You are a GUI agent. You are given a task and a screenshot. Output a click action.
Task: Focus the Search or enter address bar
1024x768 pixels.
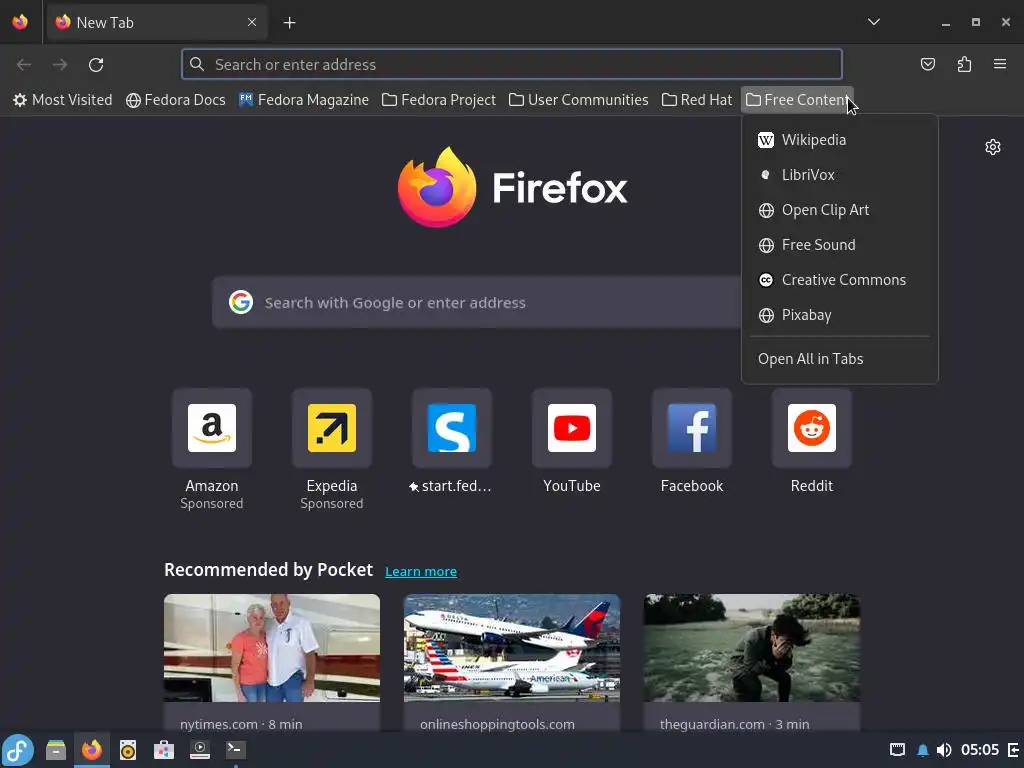tap(512, 65)
